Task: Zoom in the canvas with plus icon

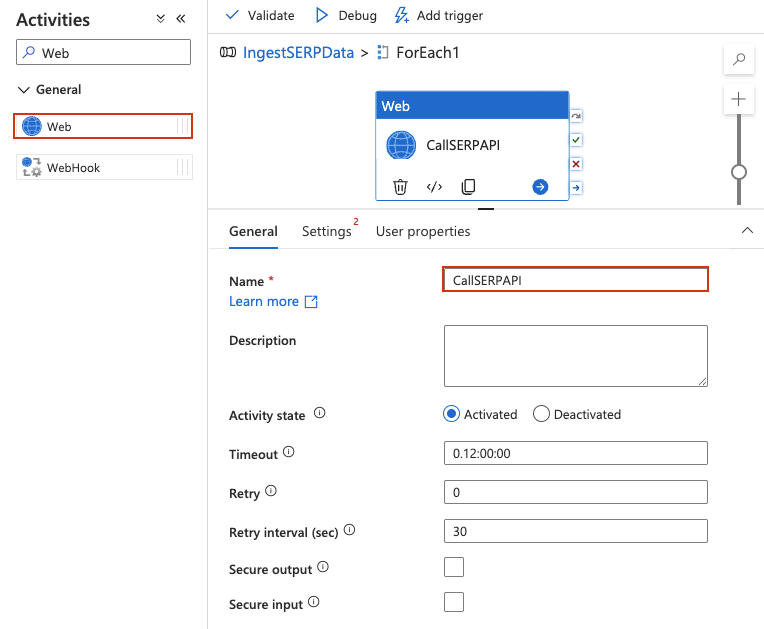Action: (x=739, y=99)
